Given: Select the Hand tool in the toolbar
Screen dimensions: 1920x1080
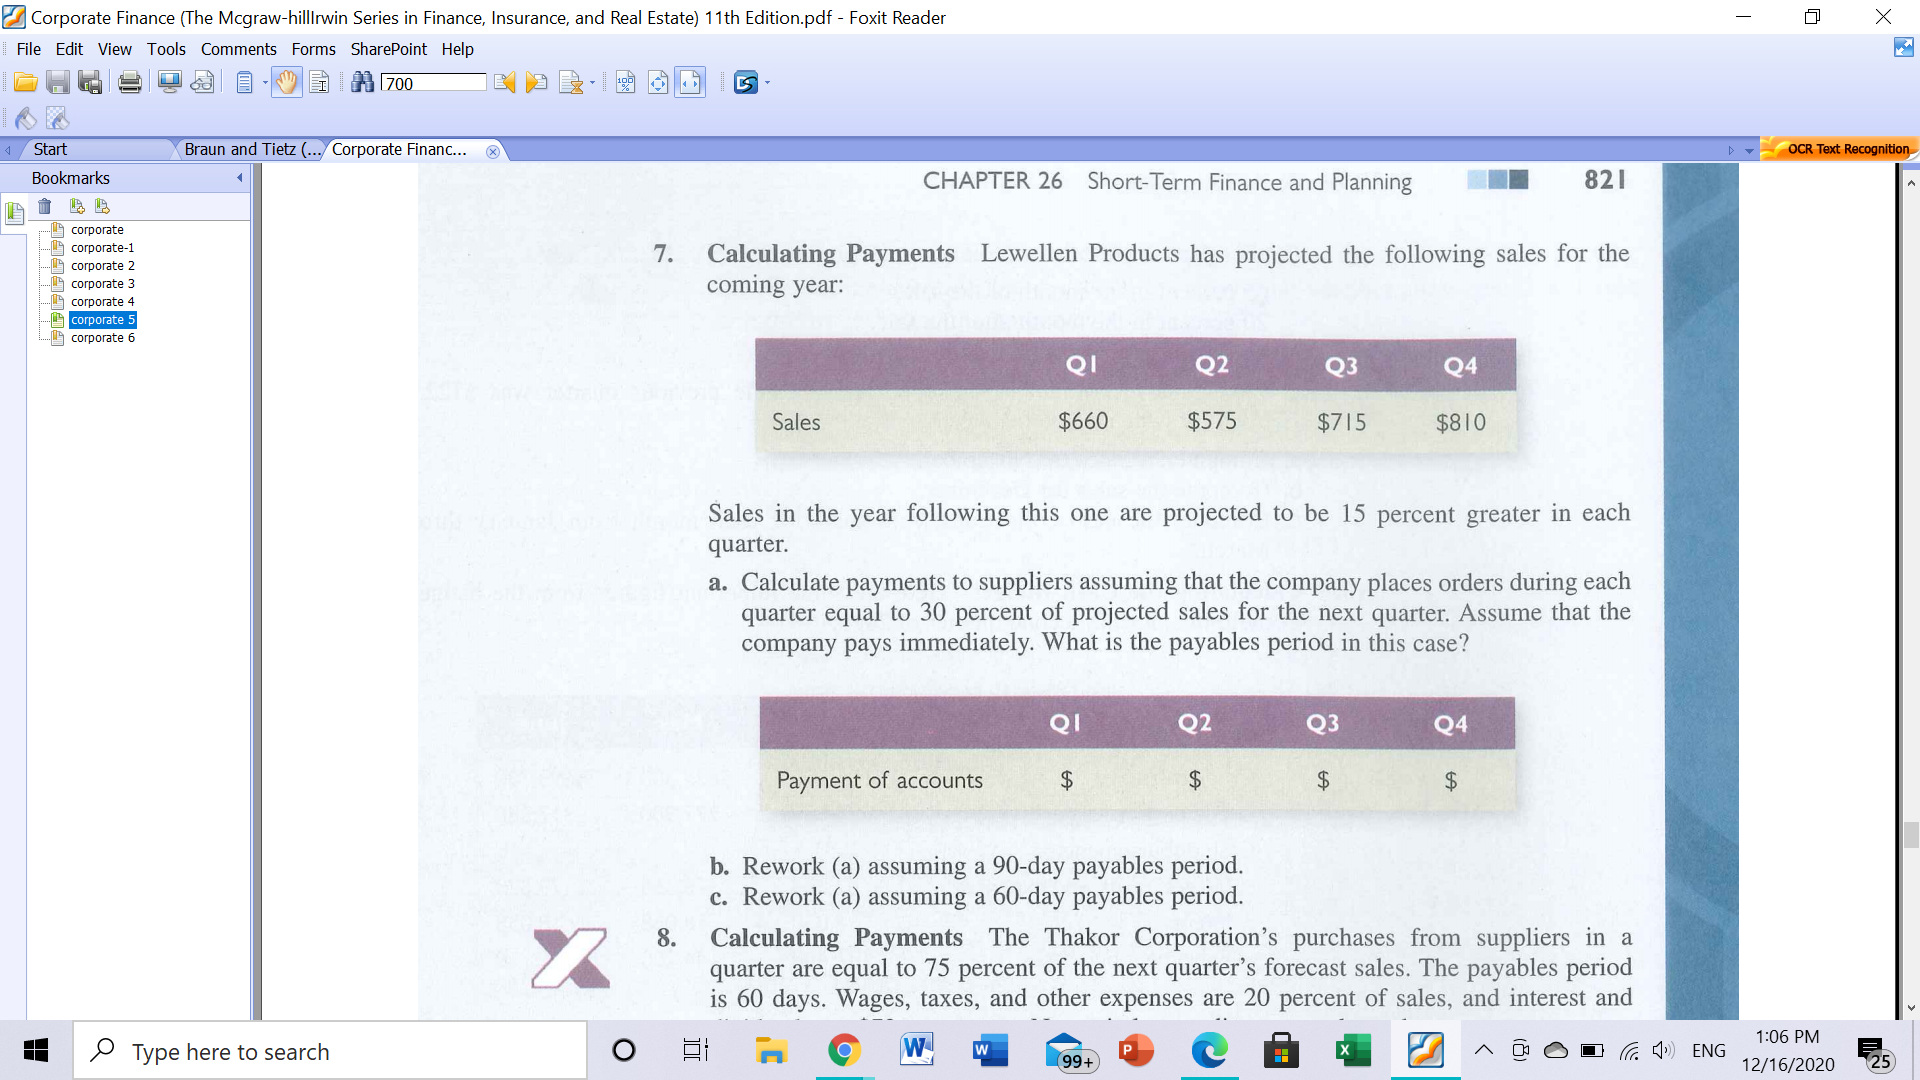Looking at the screenshot, I should pyautogui.click(x=287, y=82).
